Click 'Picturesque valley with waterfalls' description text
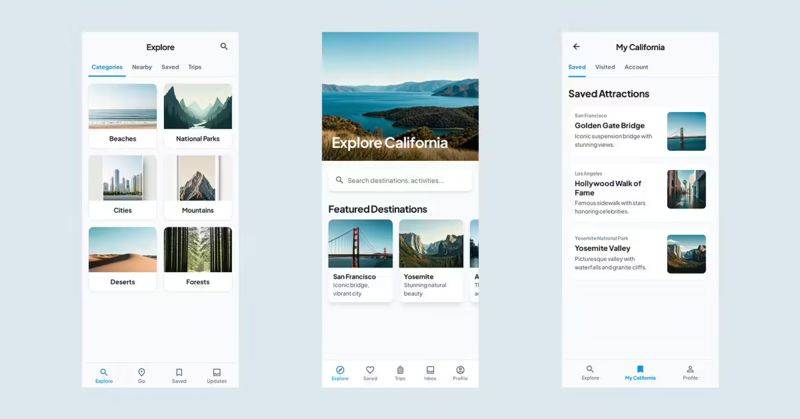The width and height of the screenshot is (800, 419). pos(610,263)
